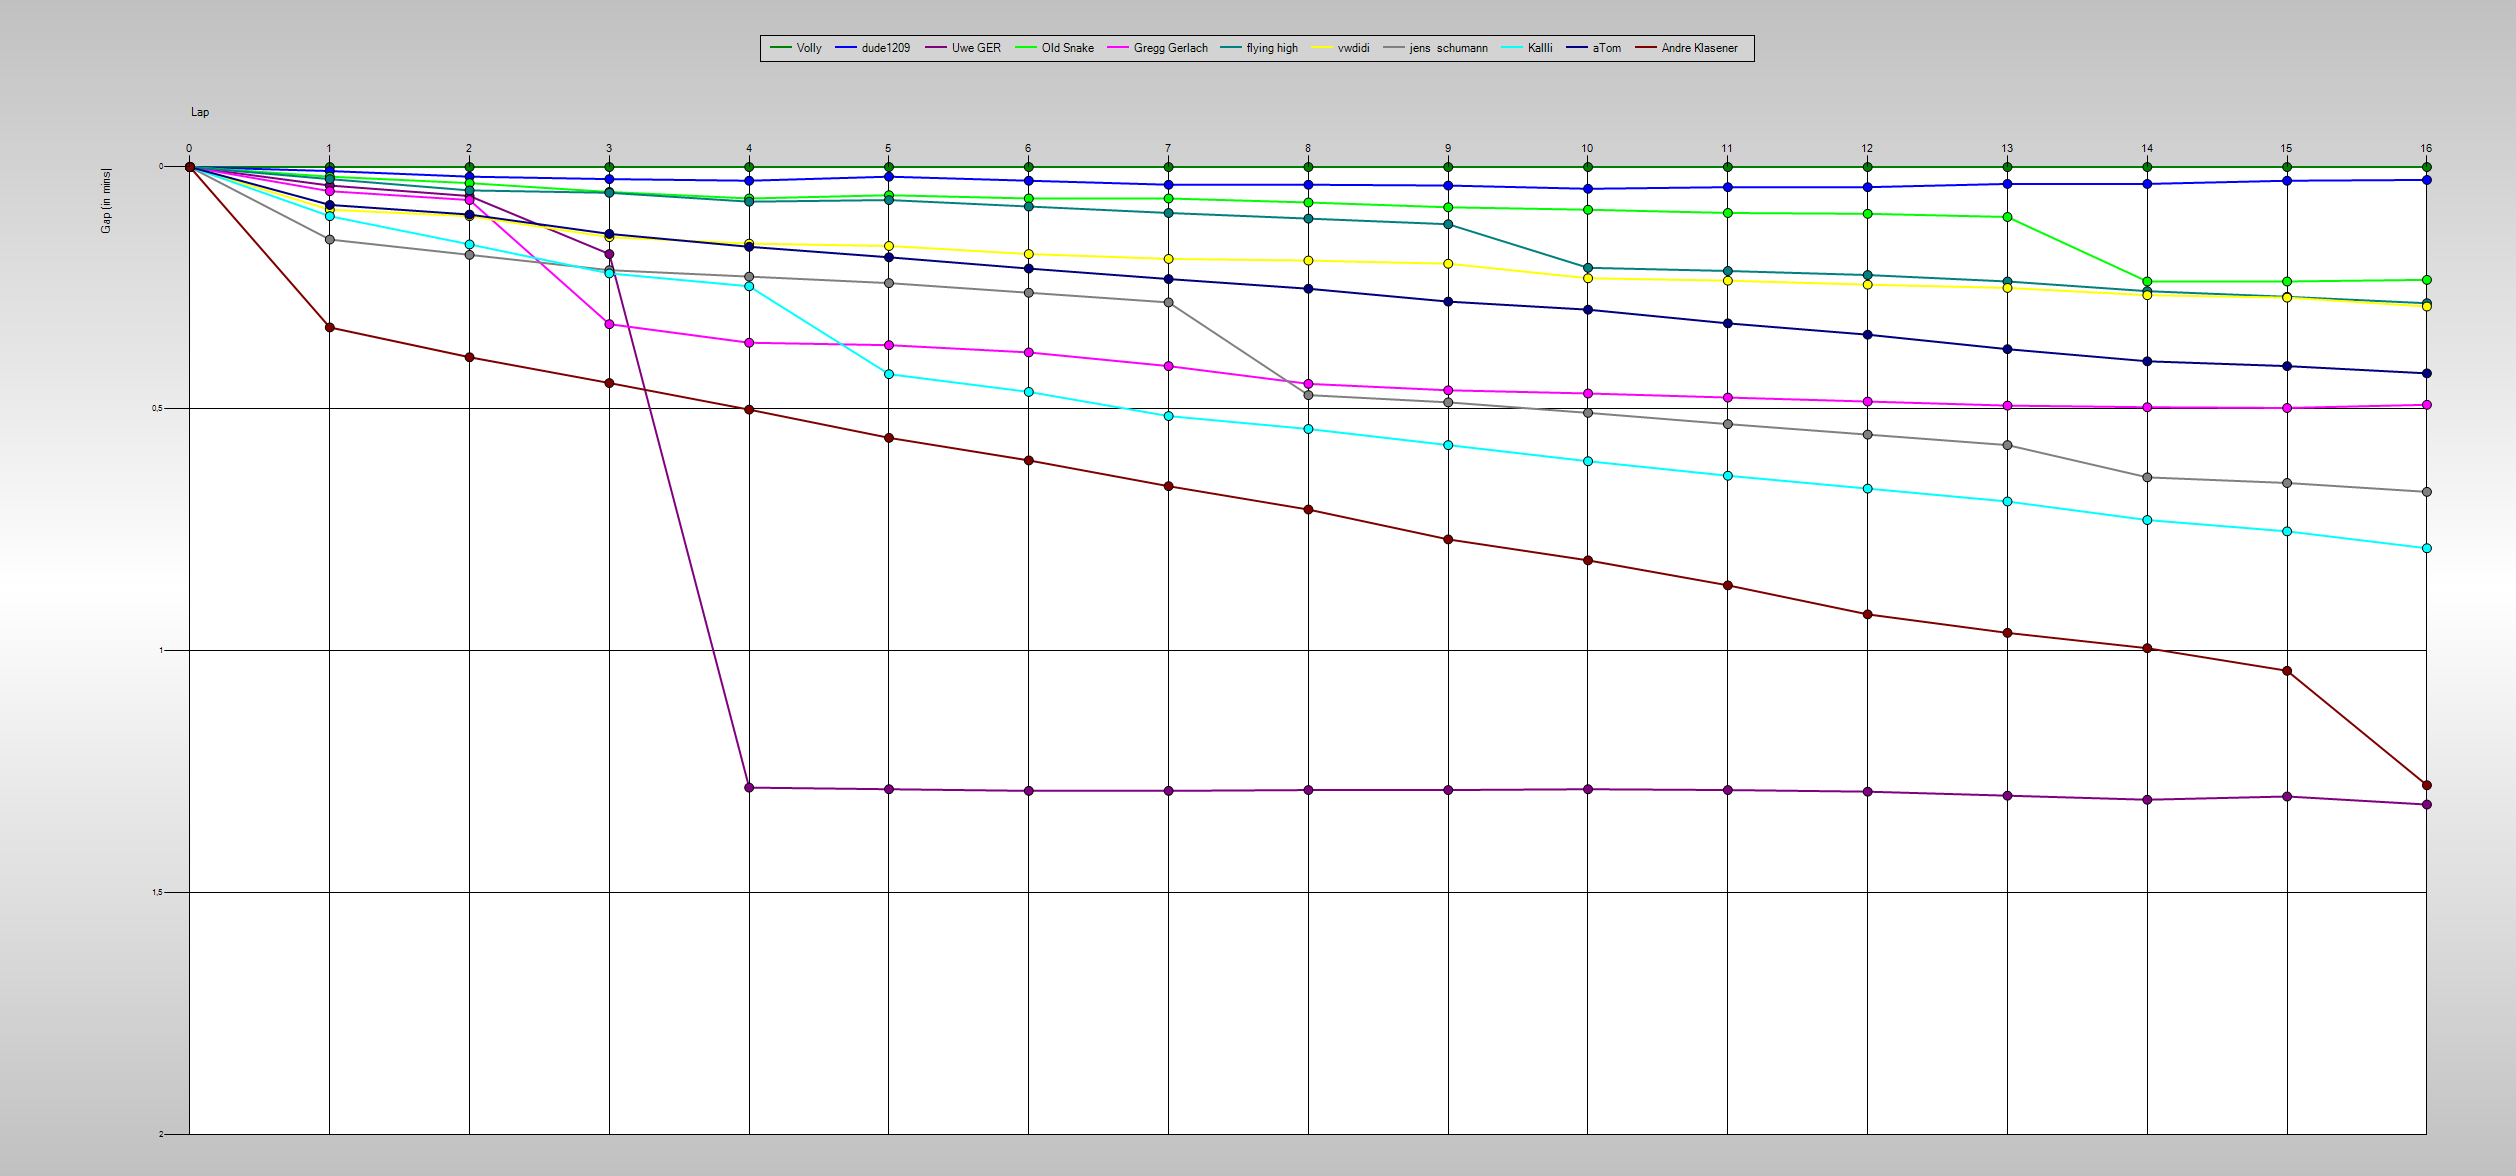The image size is (2516, 1176).
Task: Click the blue dude1209 point at lap 10
Action: [x=1588, y=189]
